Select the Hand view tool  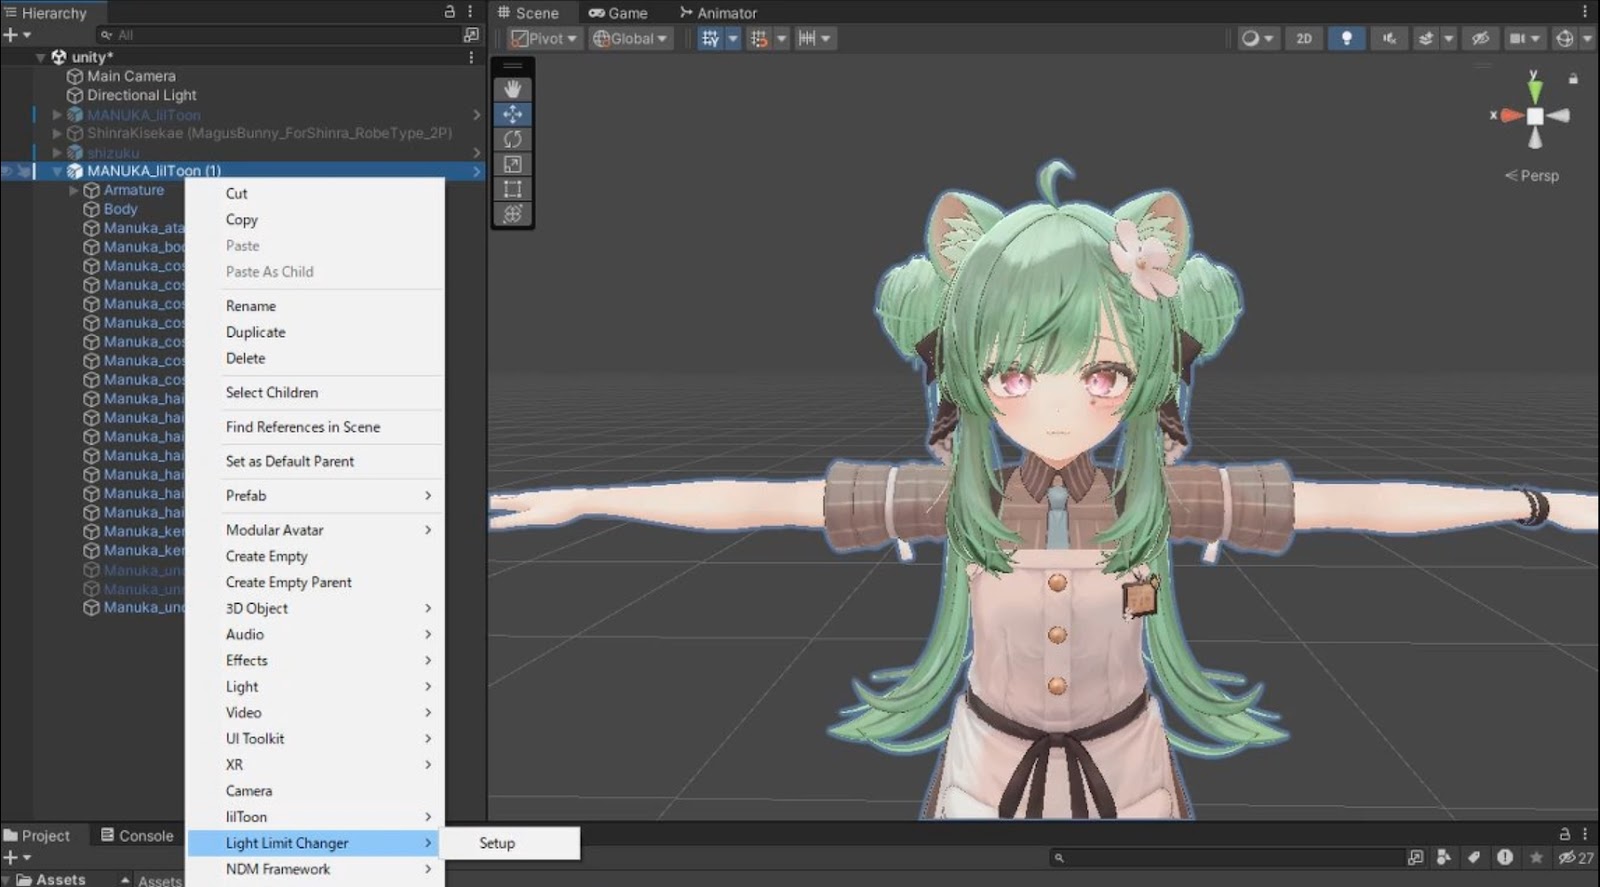[x=513, y=89]
